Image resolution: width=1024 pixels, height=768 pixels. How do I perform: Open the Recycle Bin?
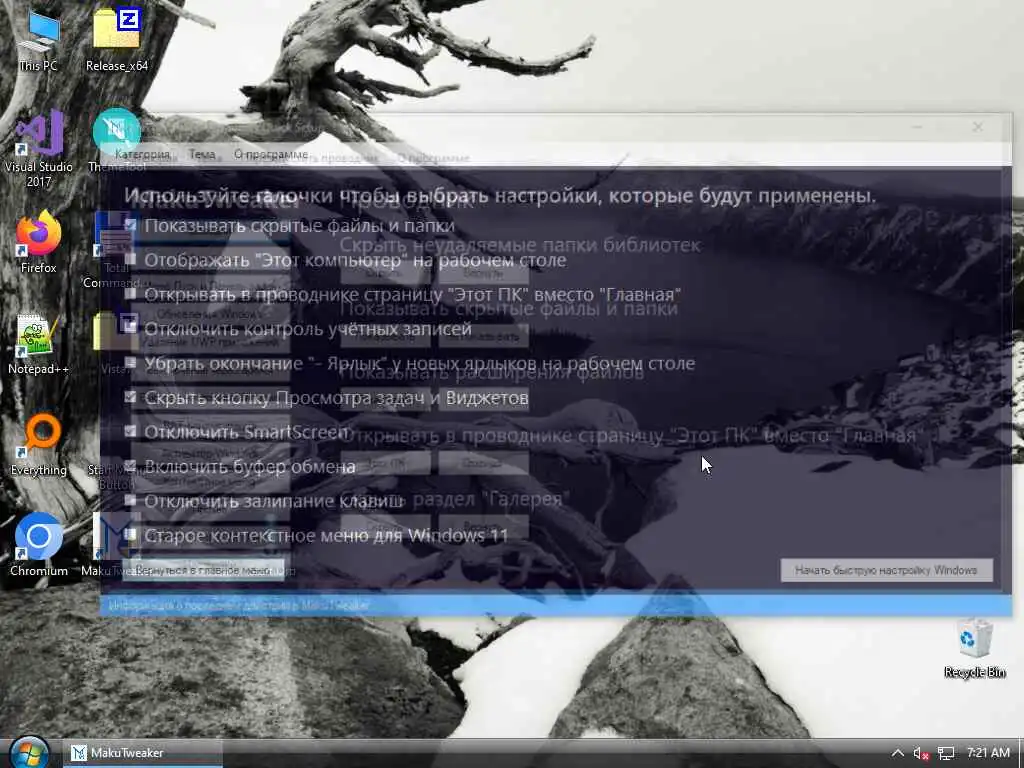(x=974, y=648)
